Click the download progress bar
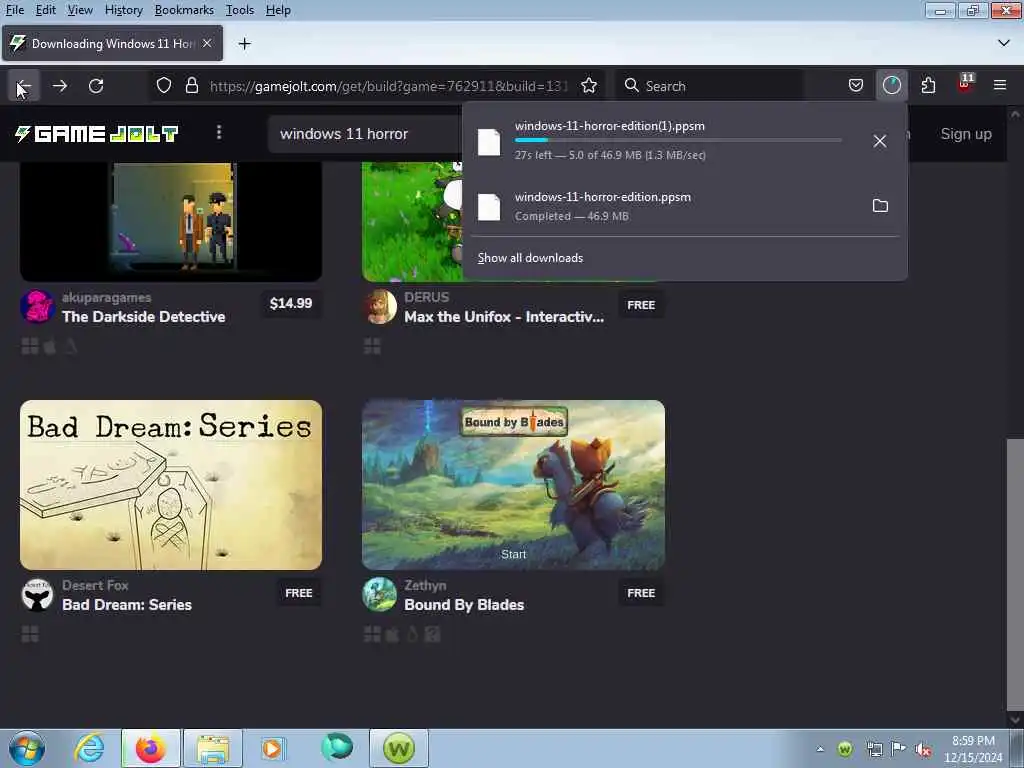The height and width of the screenshot is (768, 1024). click(x=678, y=140)
